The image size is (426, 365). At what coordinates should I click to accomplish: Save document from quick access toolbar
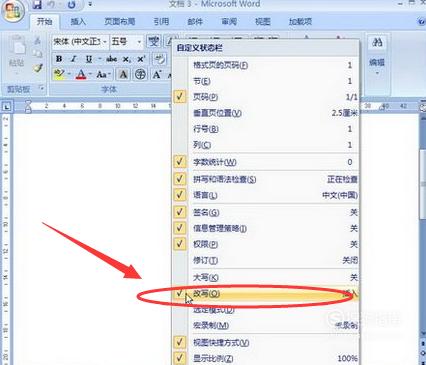pos(38,5)
